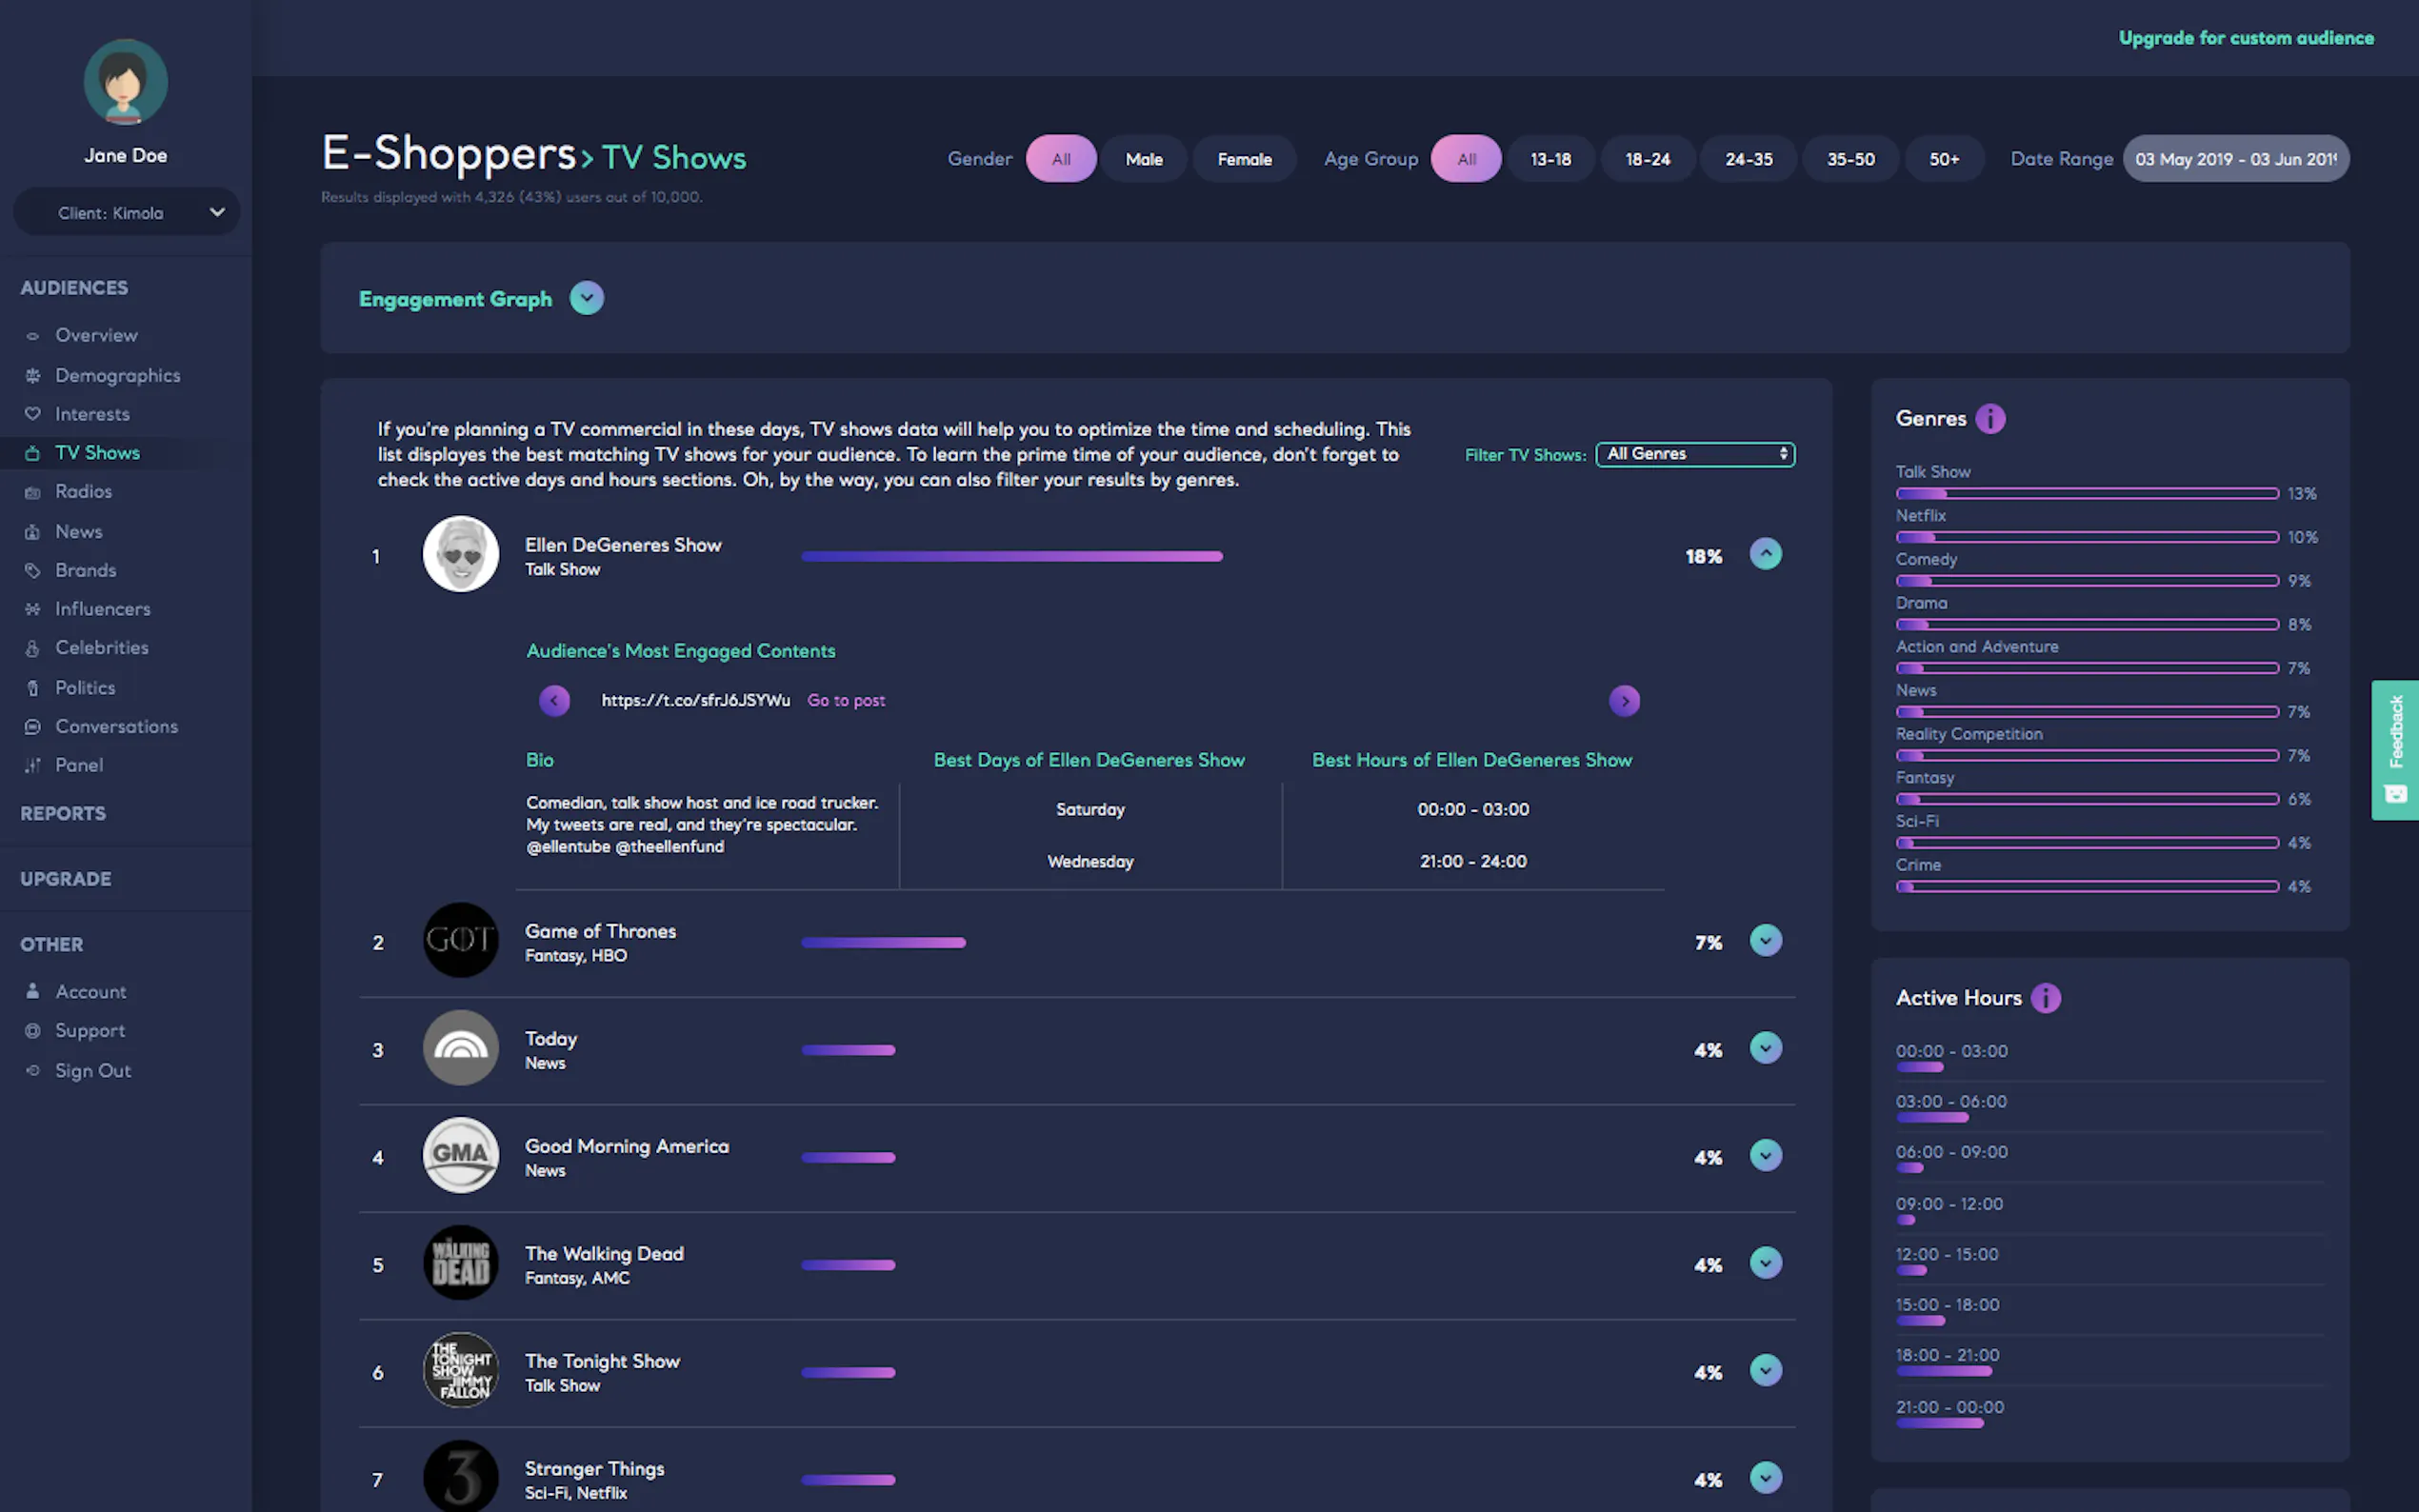
Task: Click Upgrade for custom audience link
Action: pos(2245,38)
